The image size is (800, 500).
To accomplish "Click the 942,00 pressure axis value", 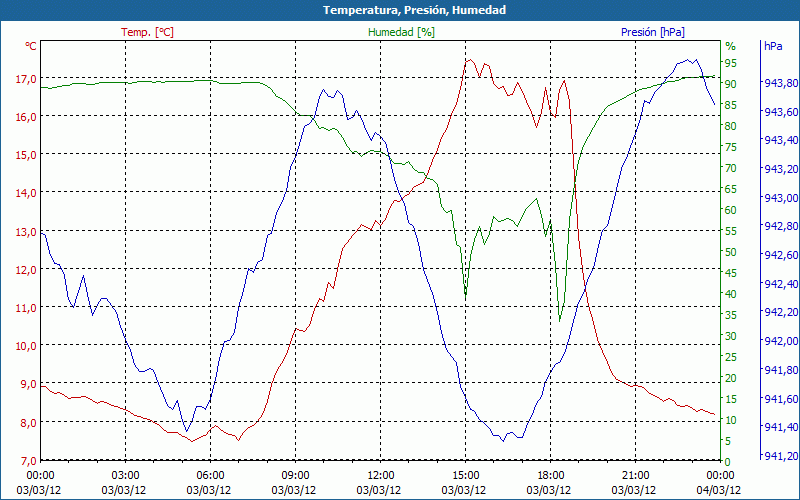I will (780, 340).
